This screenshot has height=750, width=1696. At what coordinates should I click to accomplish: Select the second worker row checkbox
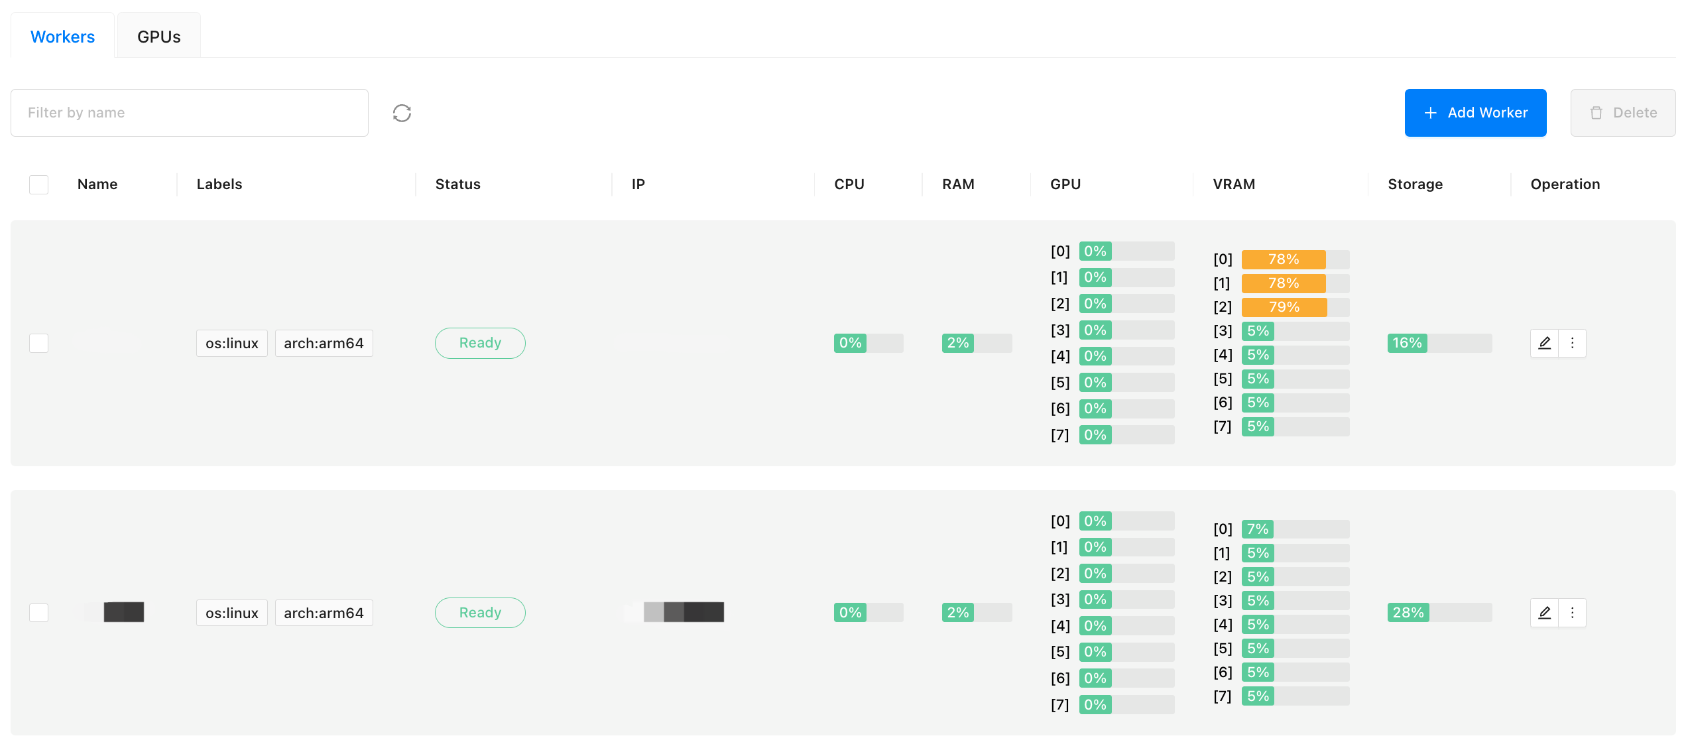(39, 612)
